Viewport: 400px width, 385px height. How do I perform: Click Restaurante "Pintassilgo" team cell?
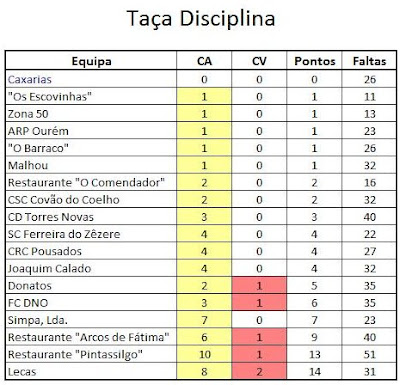91,354
